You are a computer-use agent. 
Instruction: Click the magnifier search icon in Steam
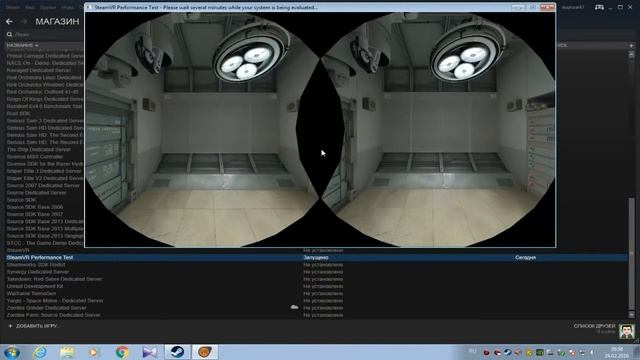9,35
